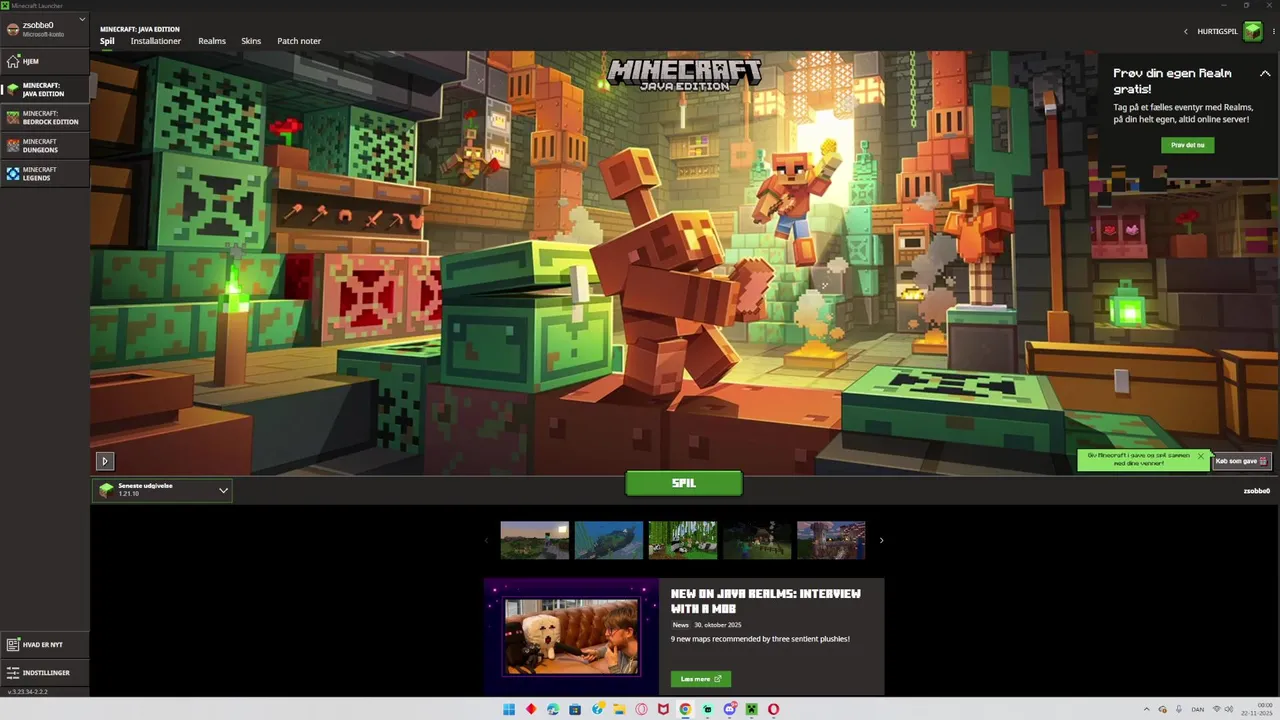Open the red Opera browser taskbar icon
The height and width of the screenshot is (720, 1280).
pos(773,709)
